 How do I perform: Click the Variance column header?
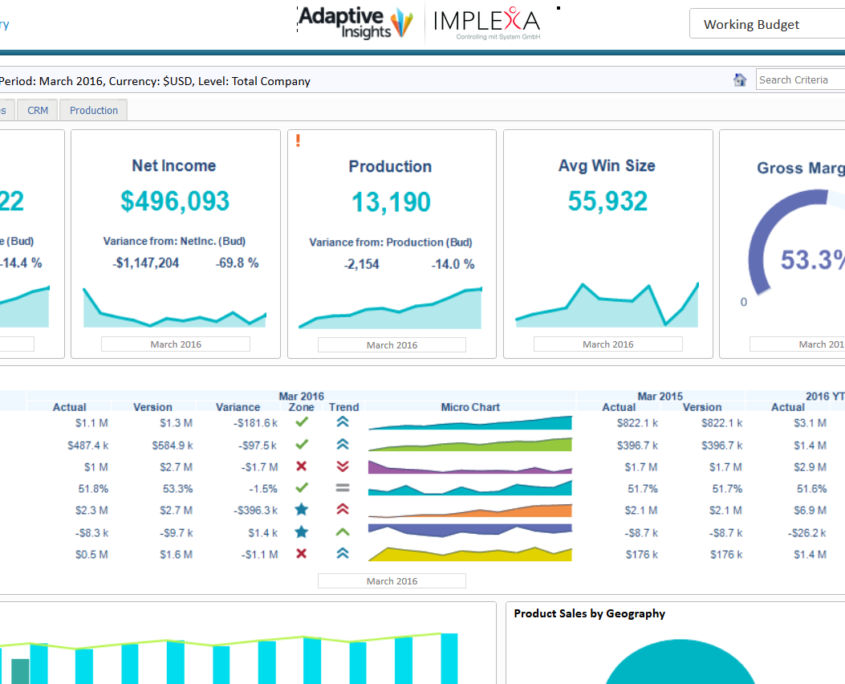click(x=238, y=407)
